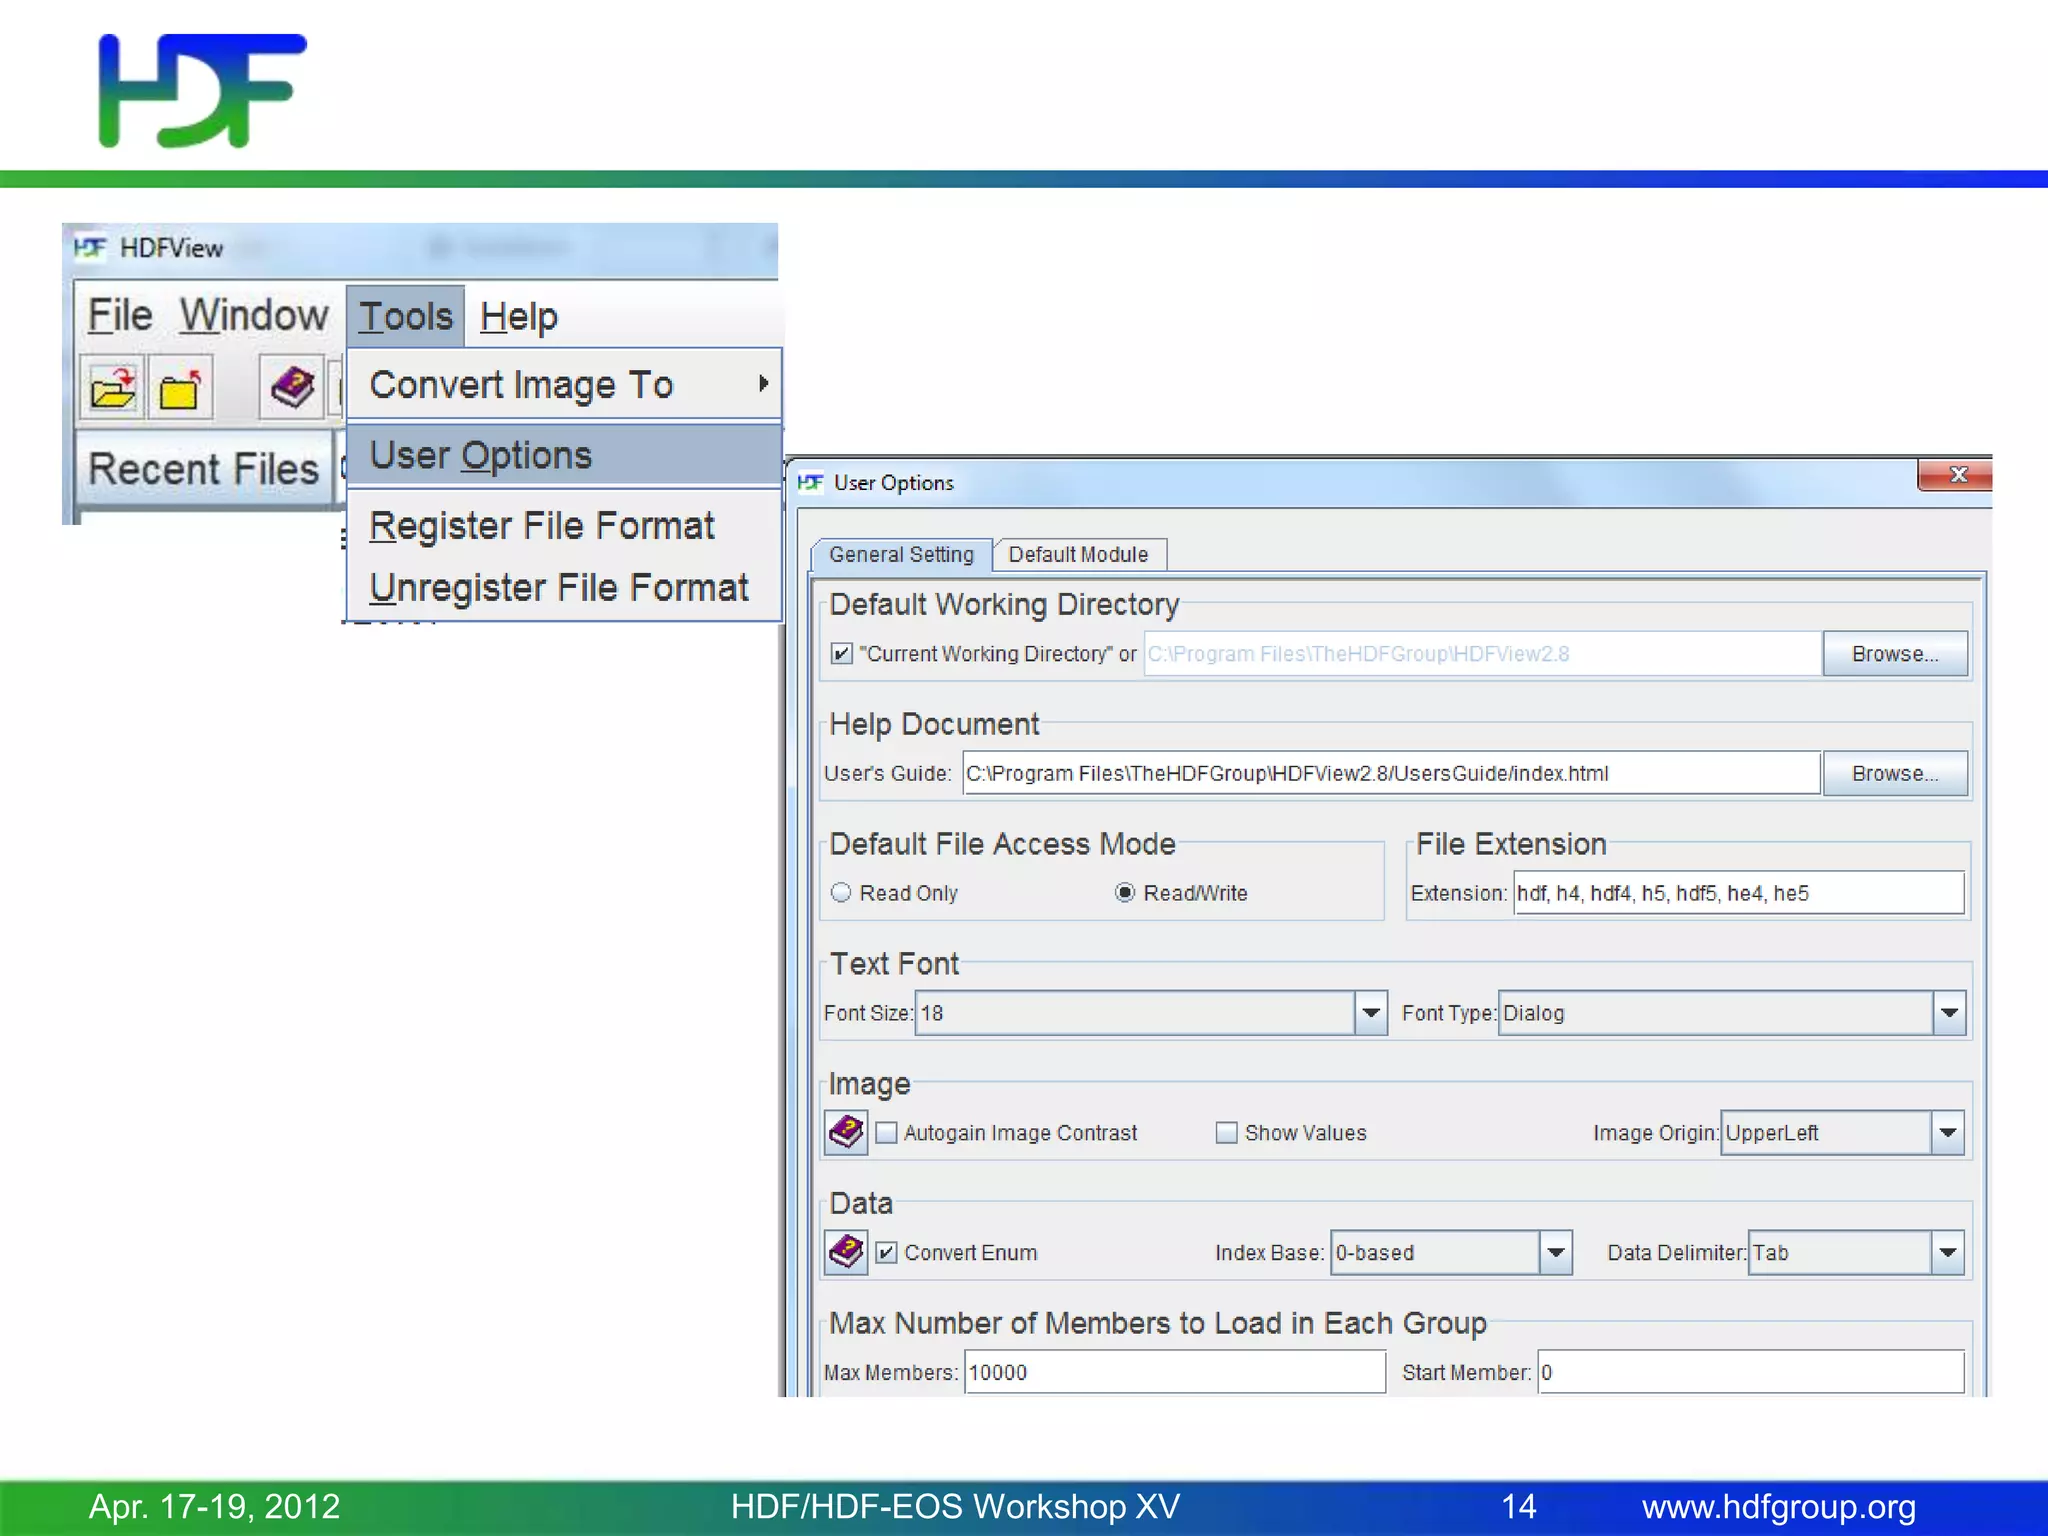The image size is (2048, 1536).
Task: Click the help book icon in Data section
Action: (846, 1252)
